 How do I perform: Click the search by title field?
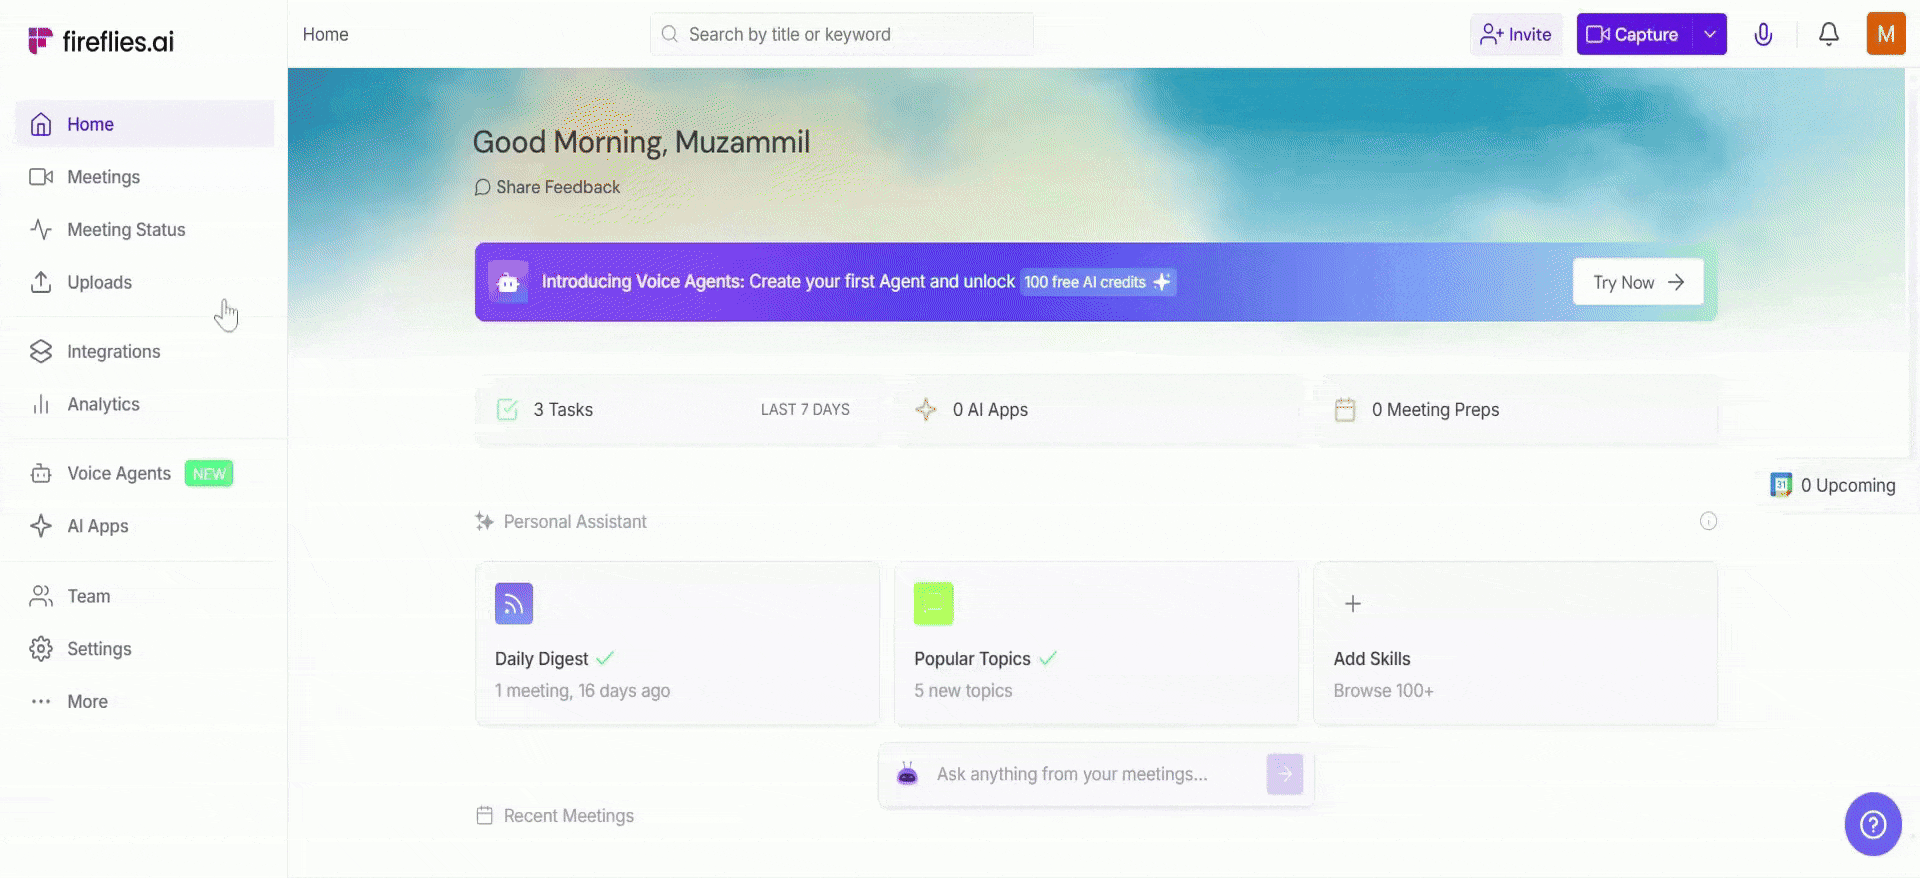[x=841, y=35]
